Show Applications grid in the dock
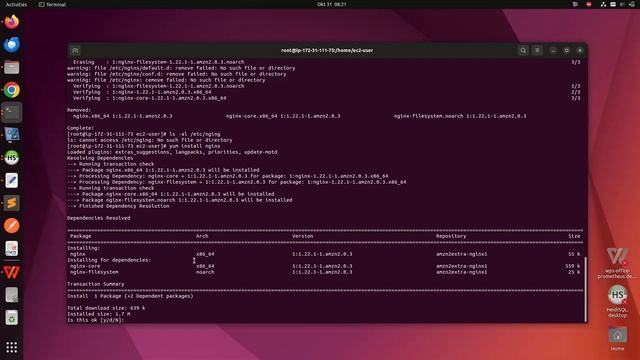640x360 pixels. click(11, 347)
